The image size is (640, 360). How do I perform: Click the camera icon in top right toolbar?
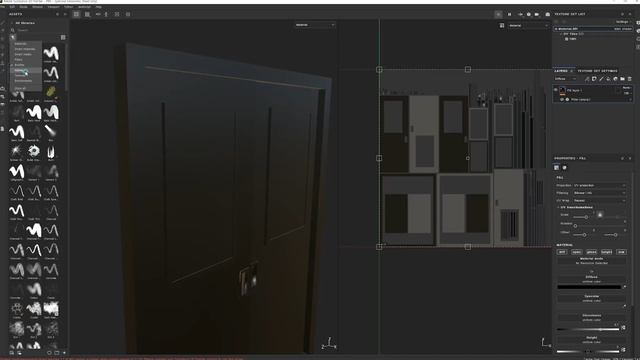[537, 14]
